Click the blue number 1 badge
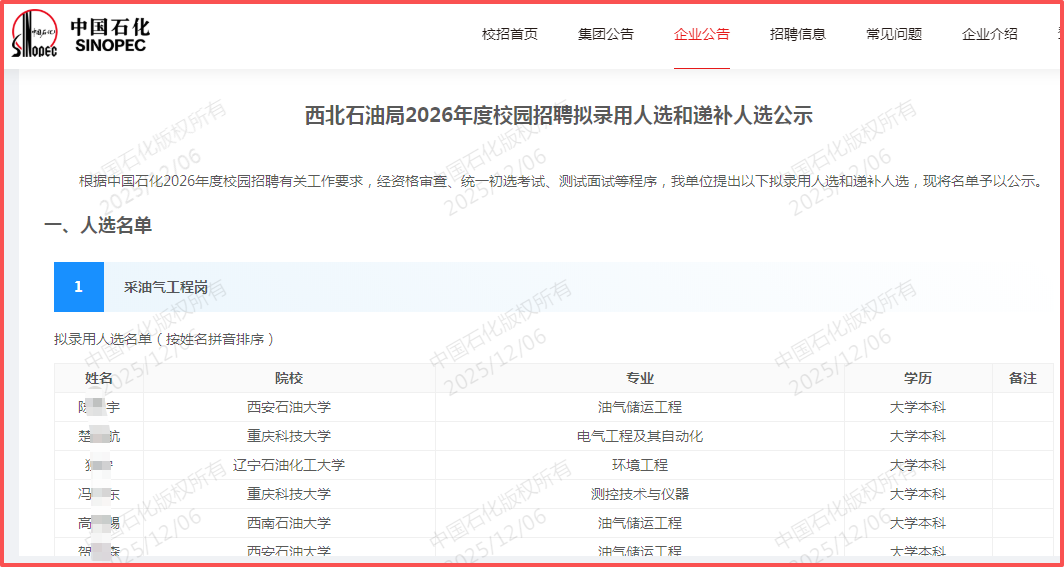This screenshot has height=567, width=1064. [x=79, y=287]
